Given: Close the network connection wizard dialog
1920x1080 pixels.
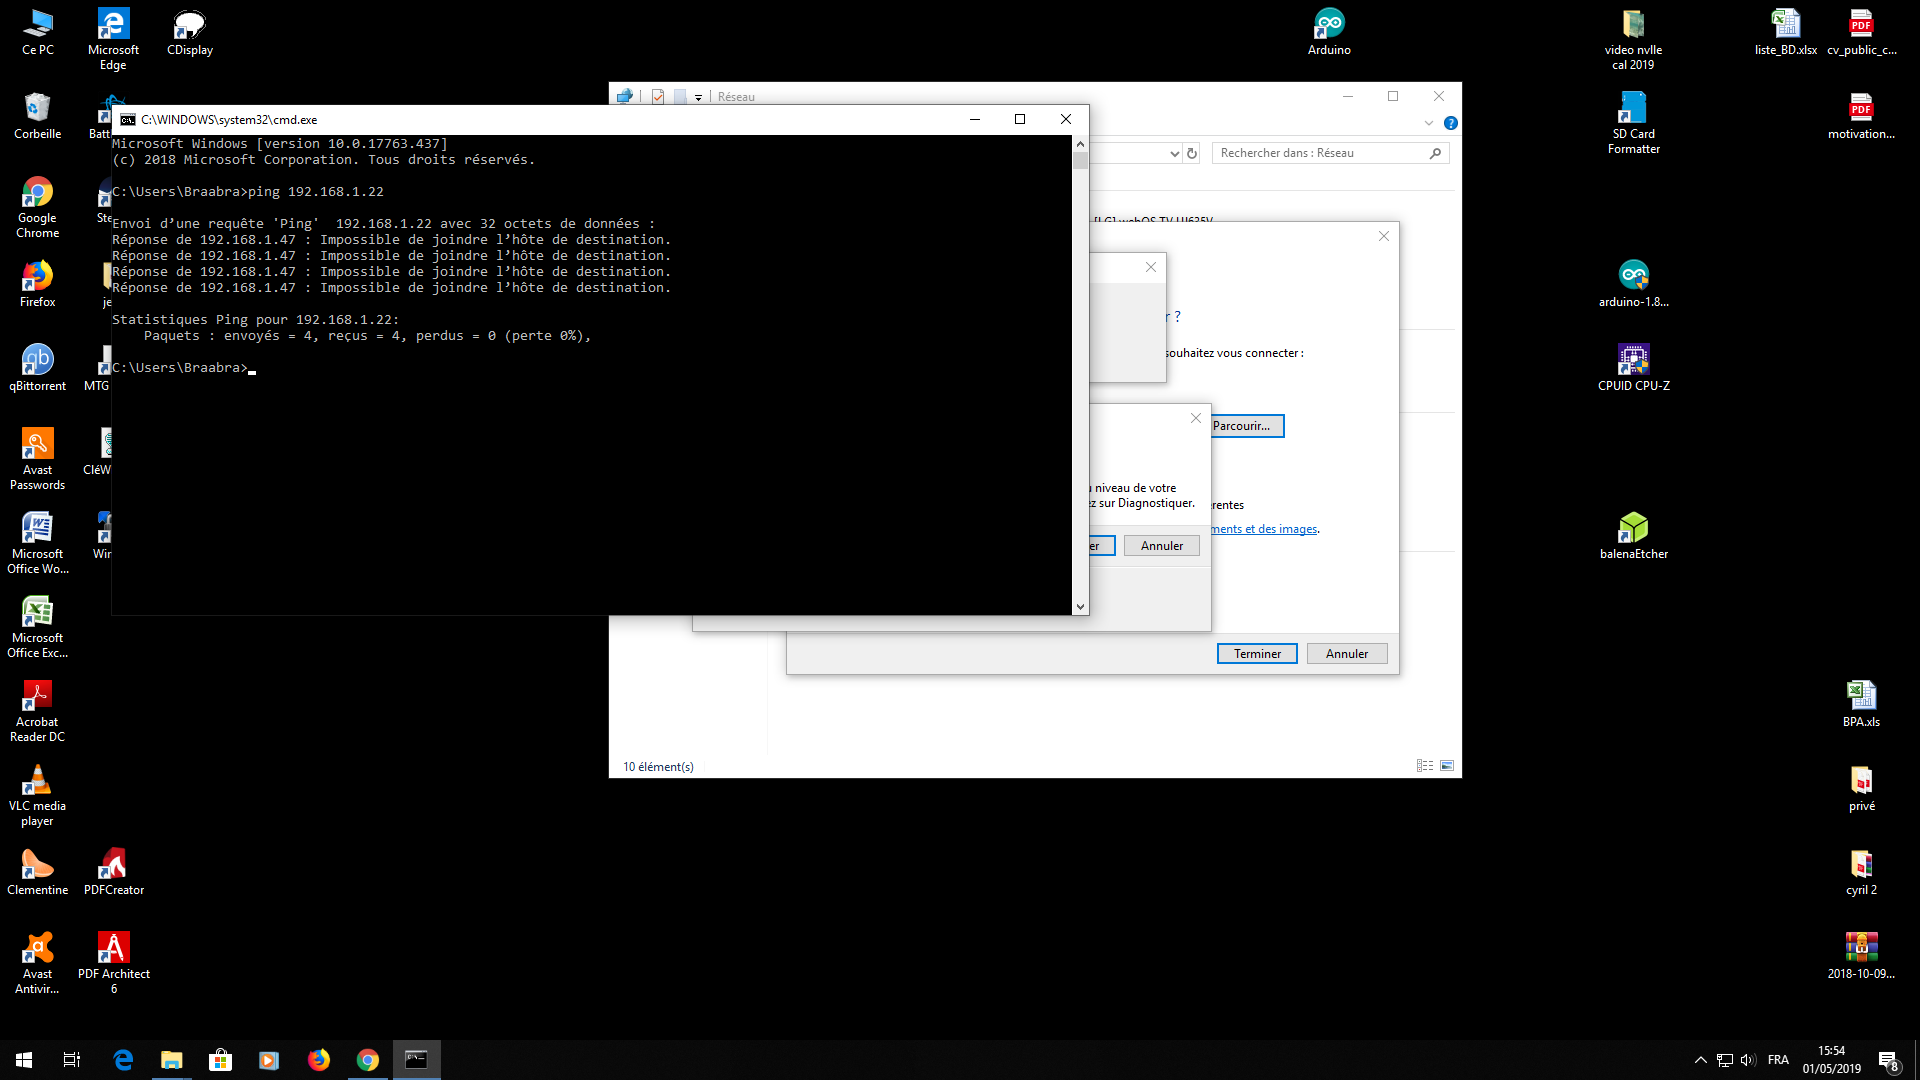Looking at the screenshot, I should tap(1384, 236).
